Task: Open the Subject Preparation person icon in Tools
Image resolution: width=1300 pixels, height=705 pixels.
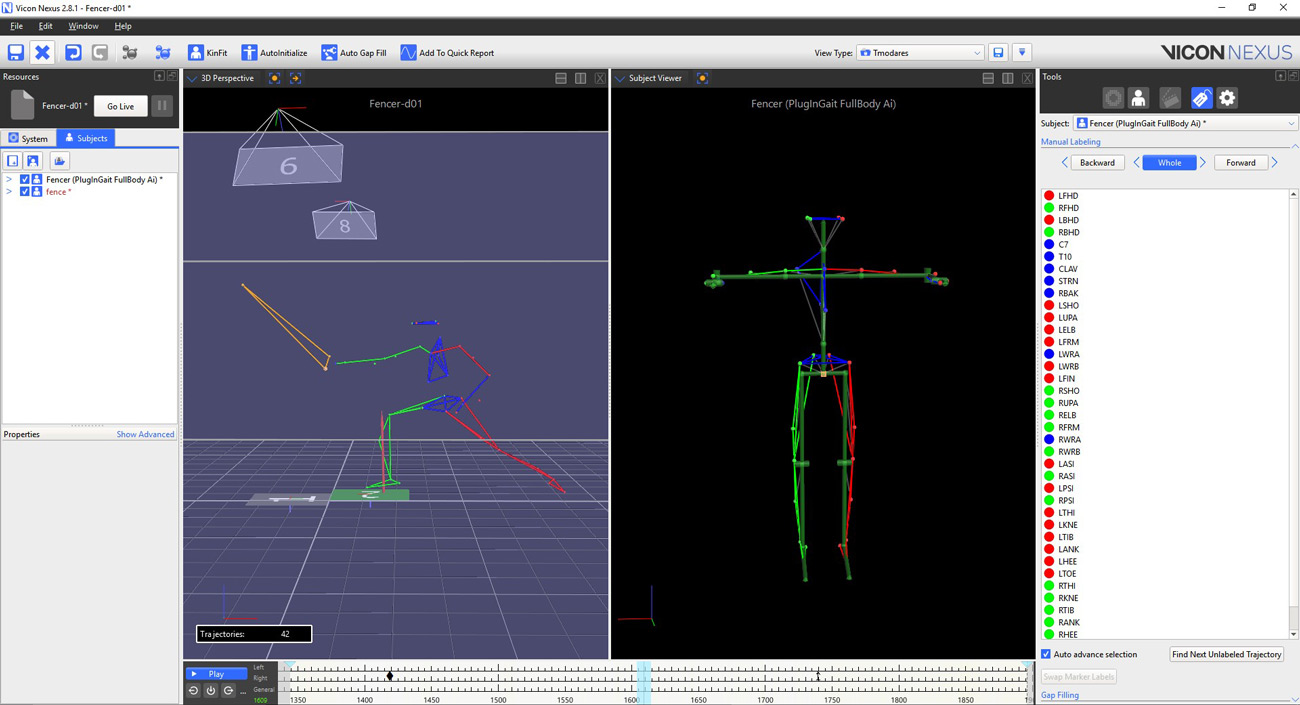Action: pos(1138,98)
